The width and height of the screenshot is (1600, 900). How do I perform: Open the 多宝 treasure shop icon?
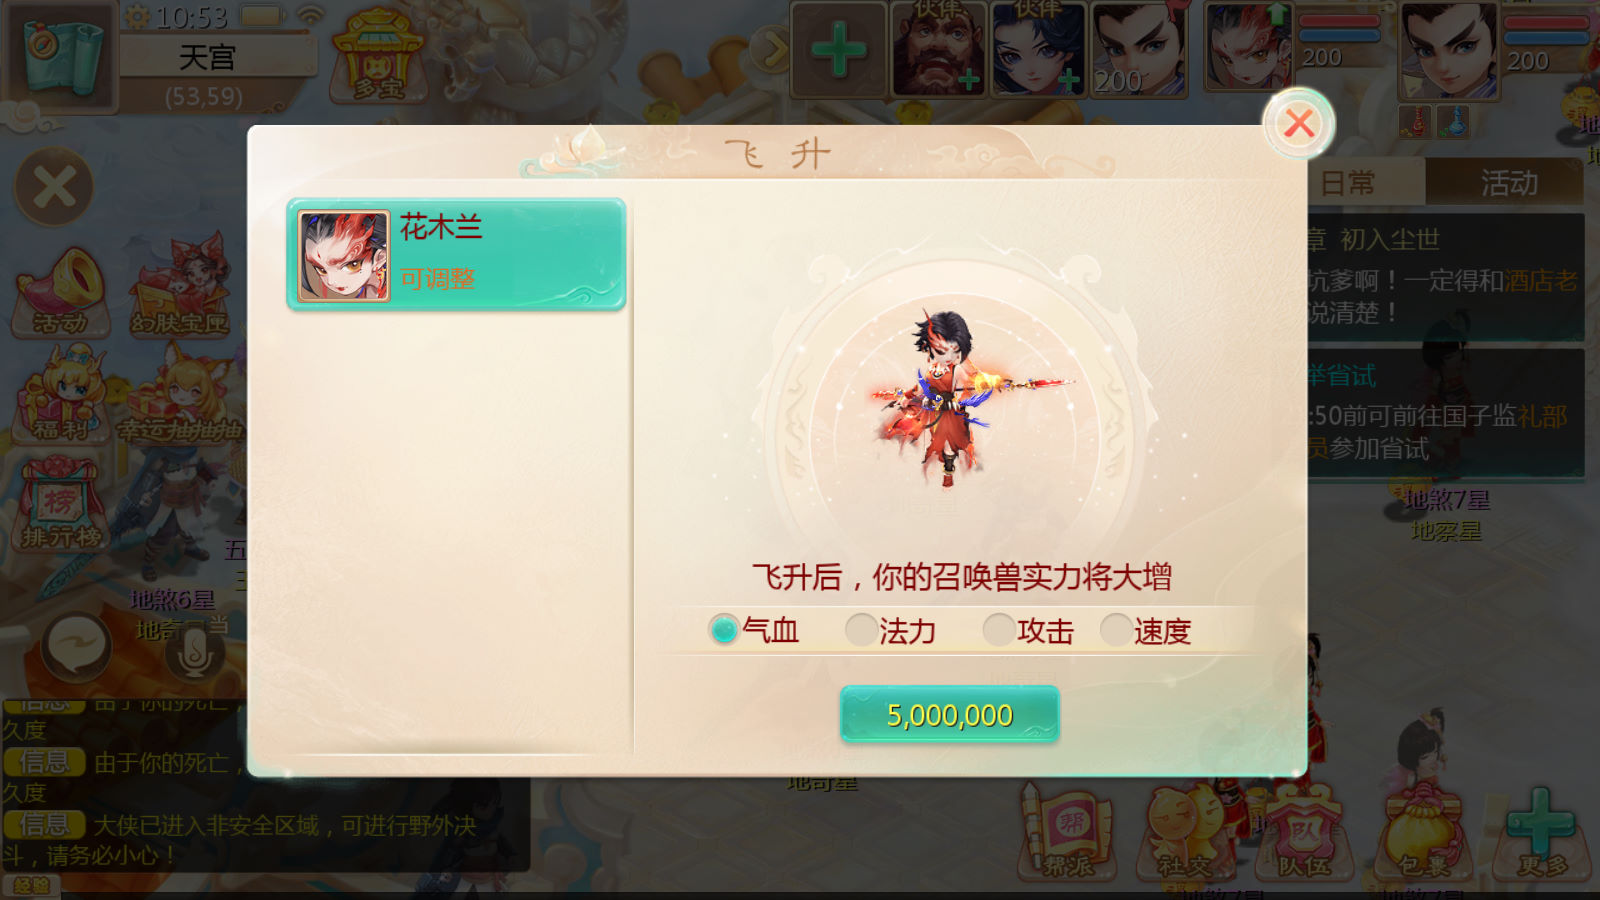[x=378, y=55]
